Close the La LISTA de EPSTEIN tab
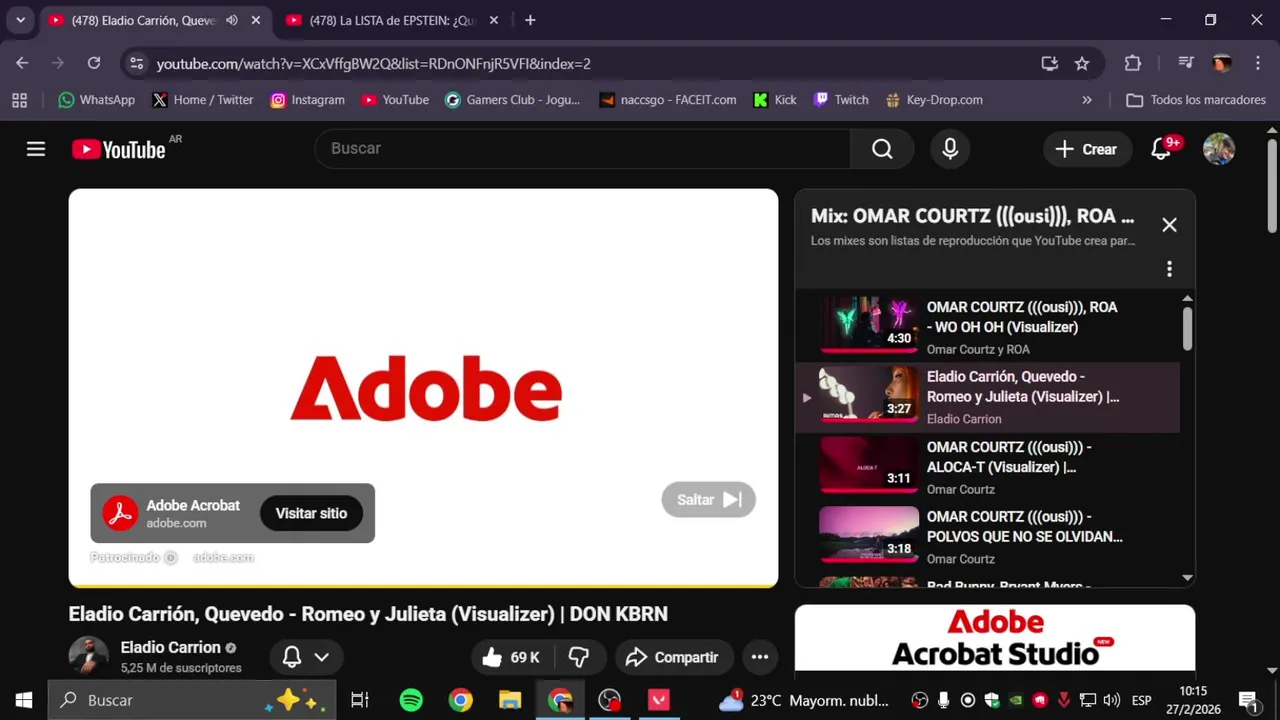1280x720 pixels. pyautogui.click(x=494, y=20)
